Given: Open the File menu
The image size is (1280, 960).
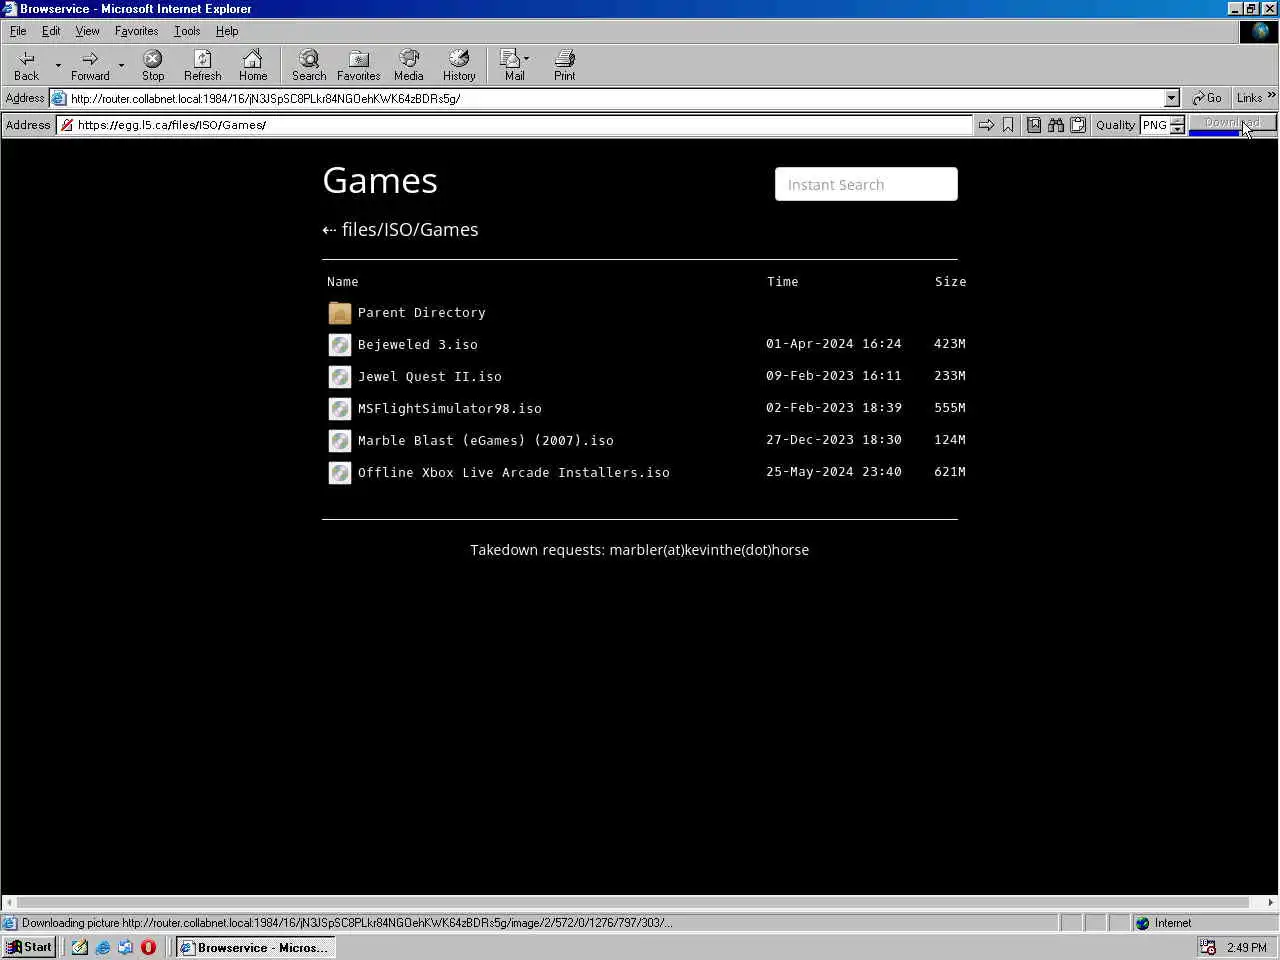Looking at the screenshot, I should tap(18, 31).
